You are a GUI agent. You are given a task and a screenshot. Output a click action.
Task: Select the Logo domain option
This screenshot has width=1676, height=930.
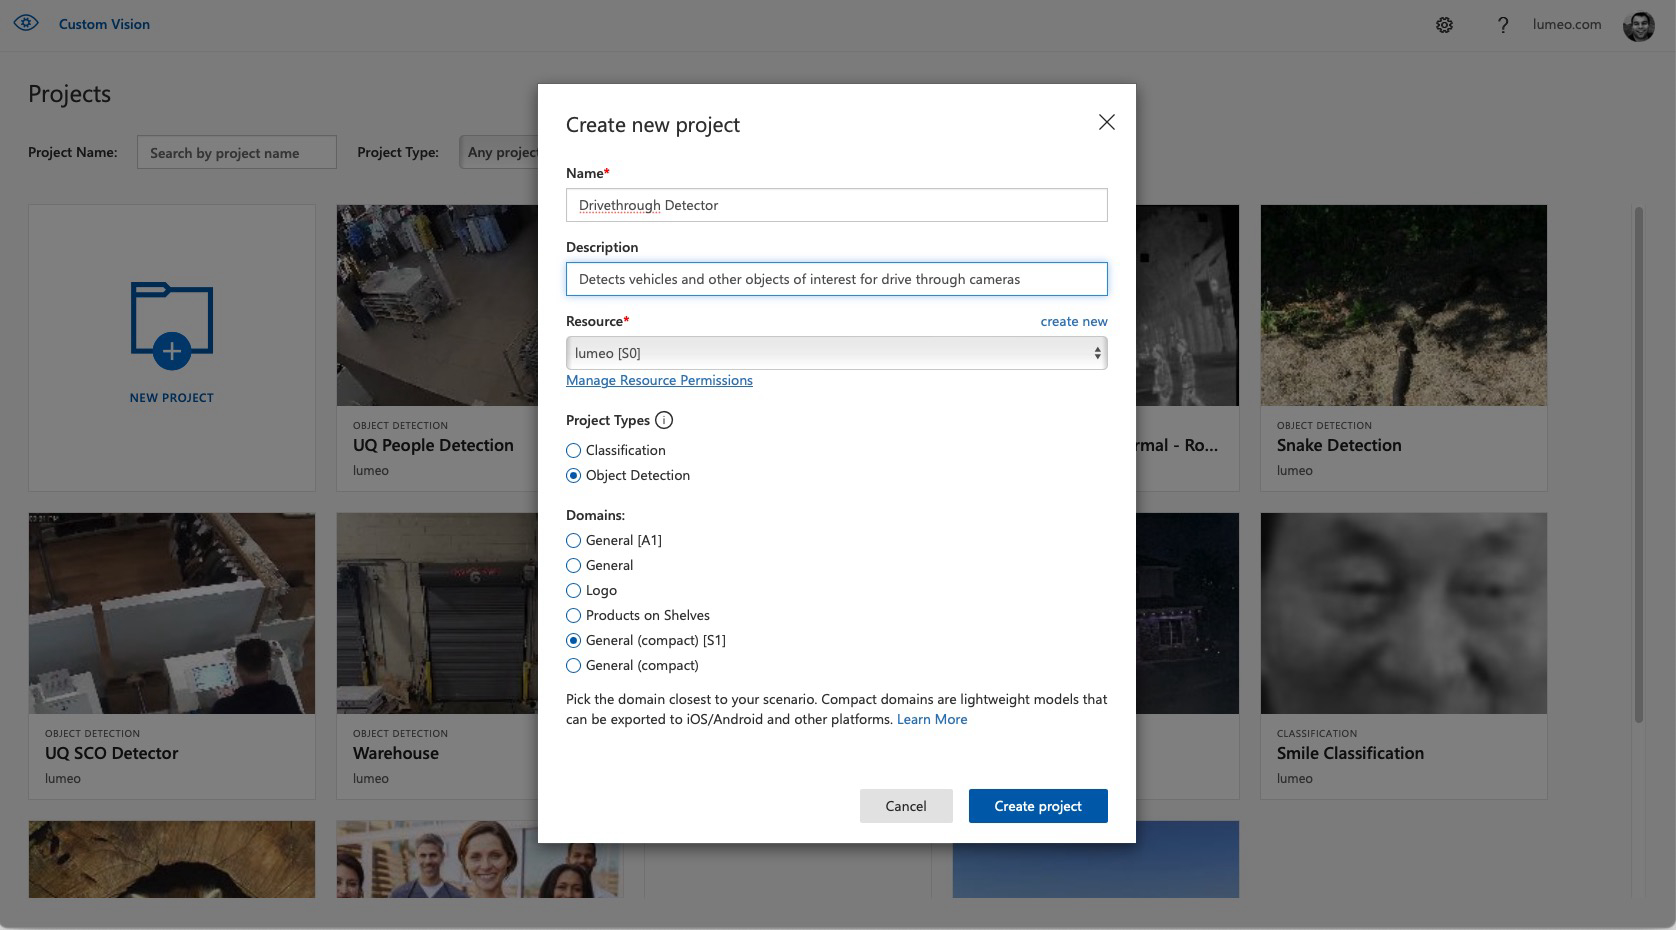573,591
